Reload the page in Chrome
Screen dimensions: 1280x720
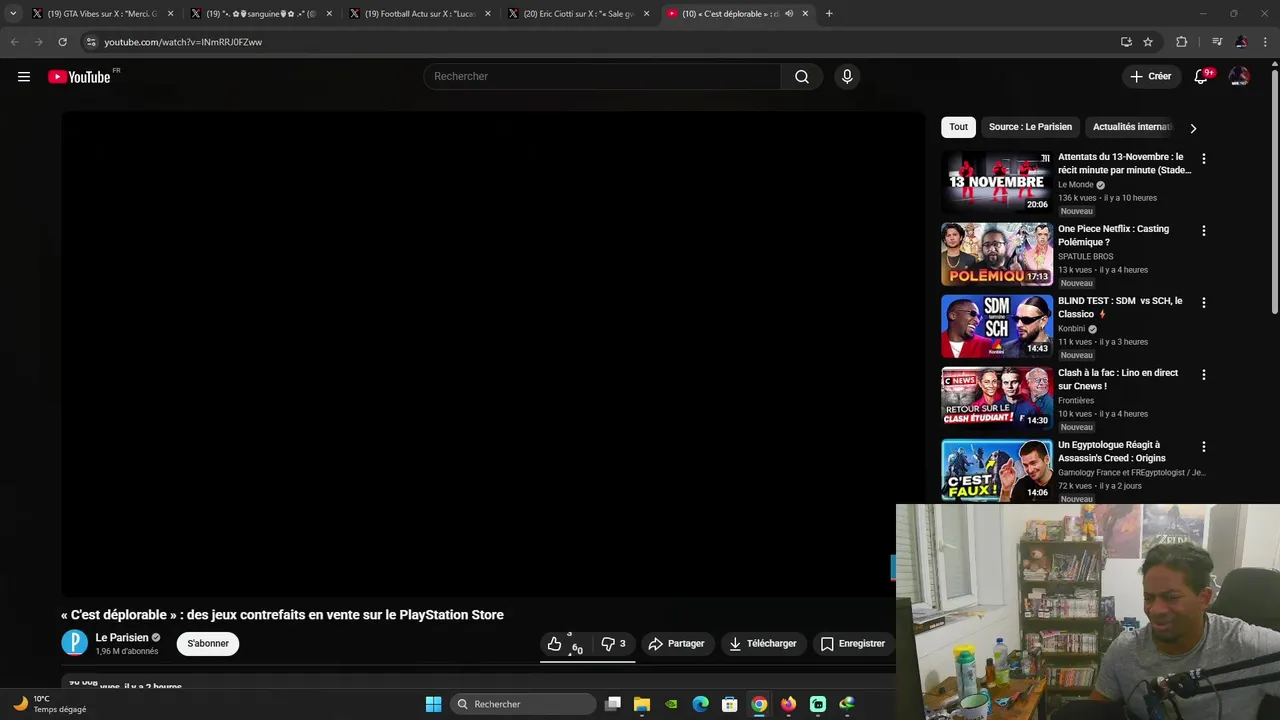tap(62, 42)
